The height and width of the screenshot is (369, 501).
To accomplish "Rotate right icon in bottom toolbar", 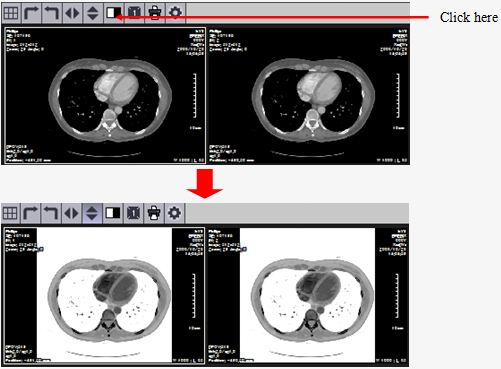I will click(x=31, y=213).
